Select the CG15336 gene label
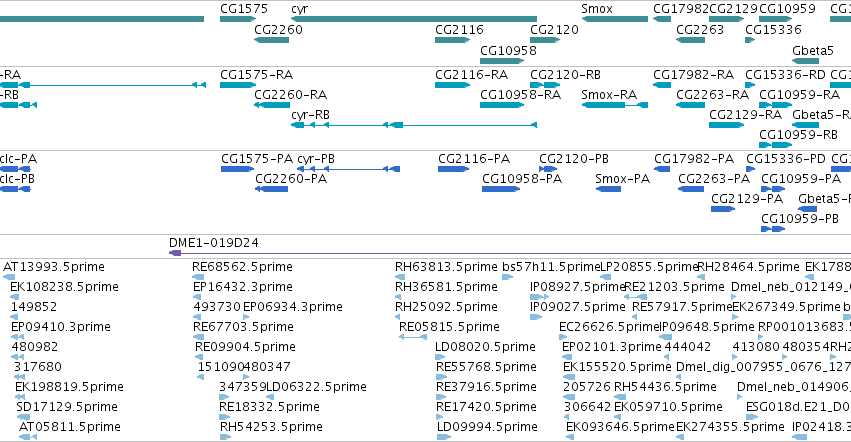Viewport: 851px width, 442px height. (773, 29)
